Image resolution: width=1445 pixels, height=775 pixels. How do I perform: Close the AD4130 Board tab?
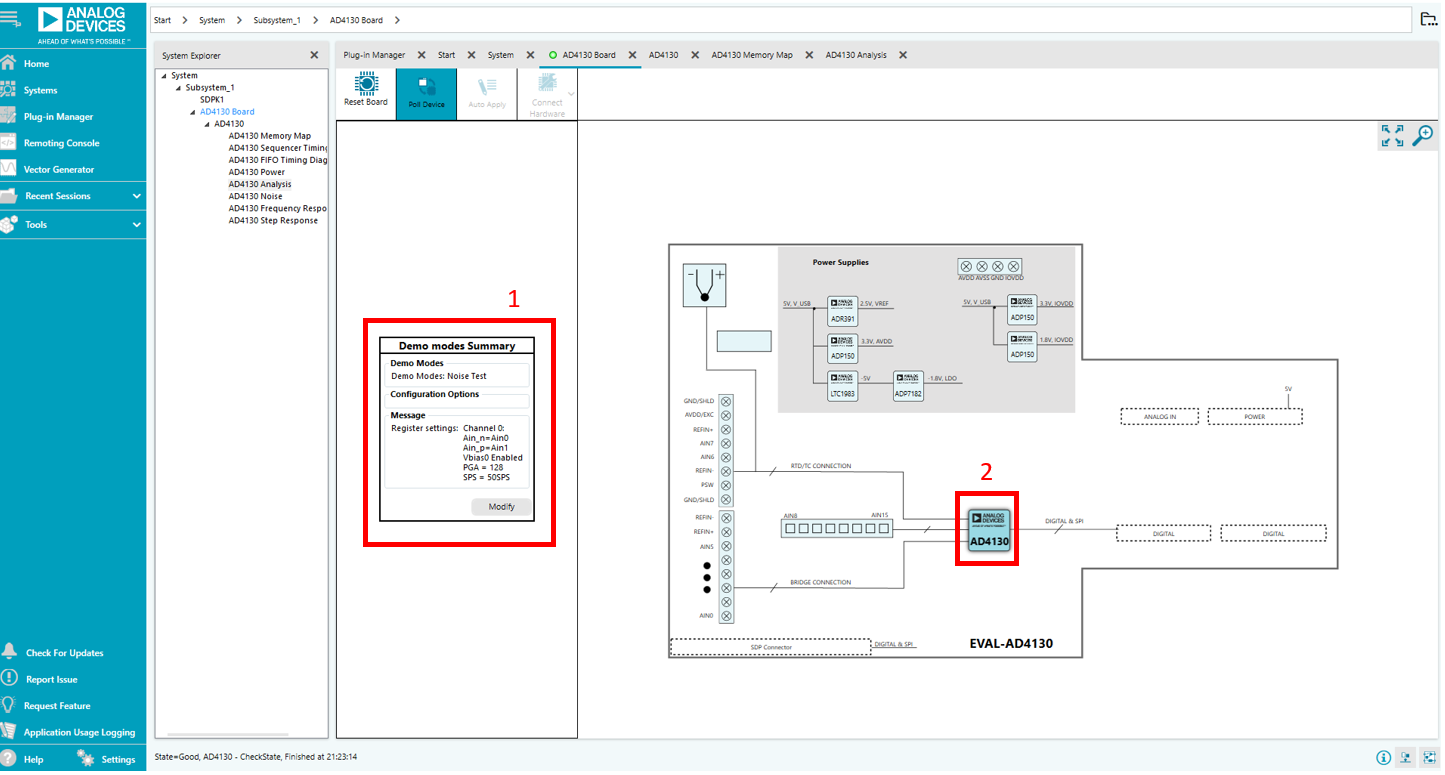632,55
